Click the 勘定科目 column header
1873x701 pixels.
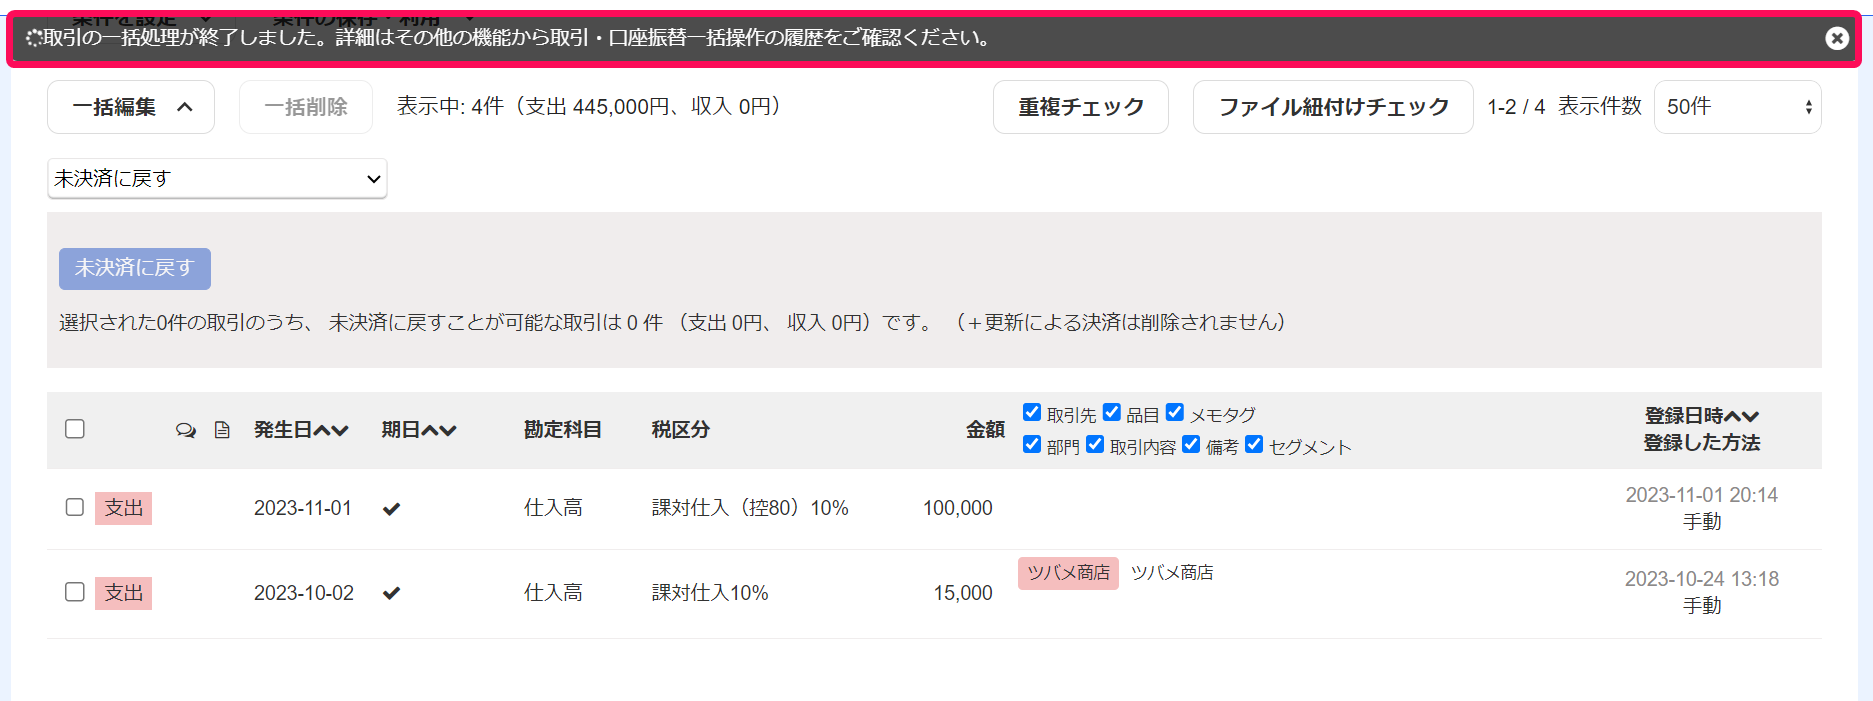point(563,430)
